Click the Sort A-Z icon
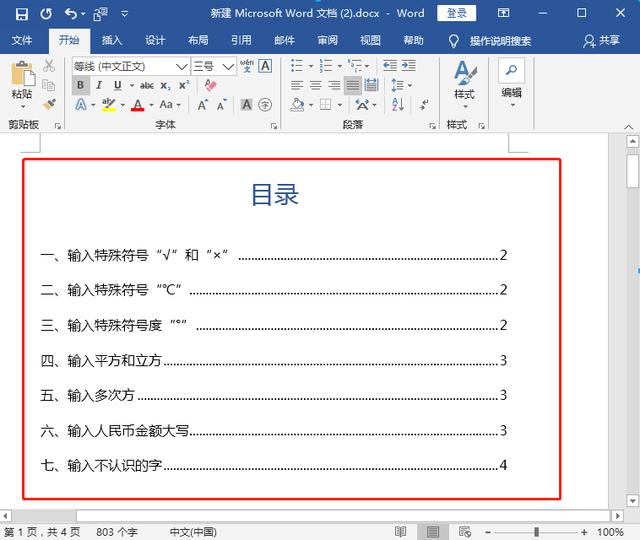Image resolution: width=640 pixels, height=540 pixels. click(x=398, y=105)
